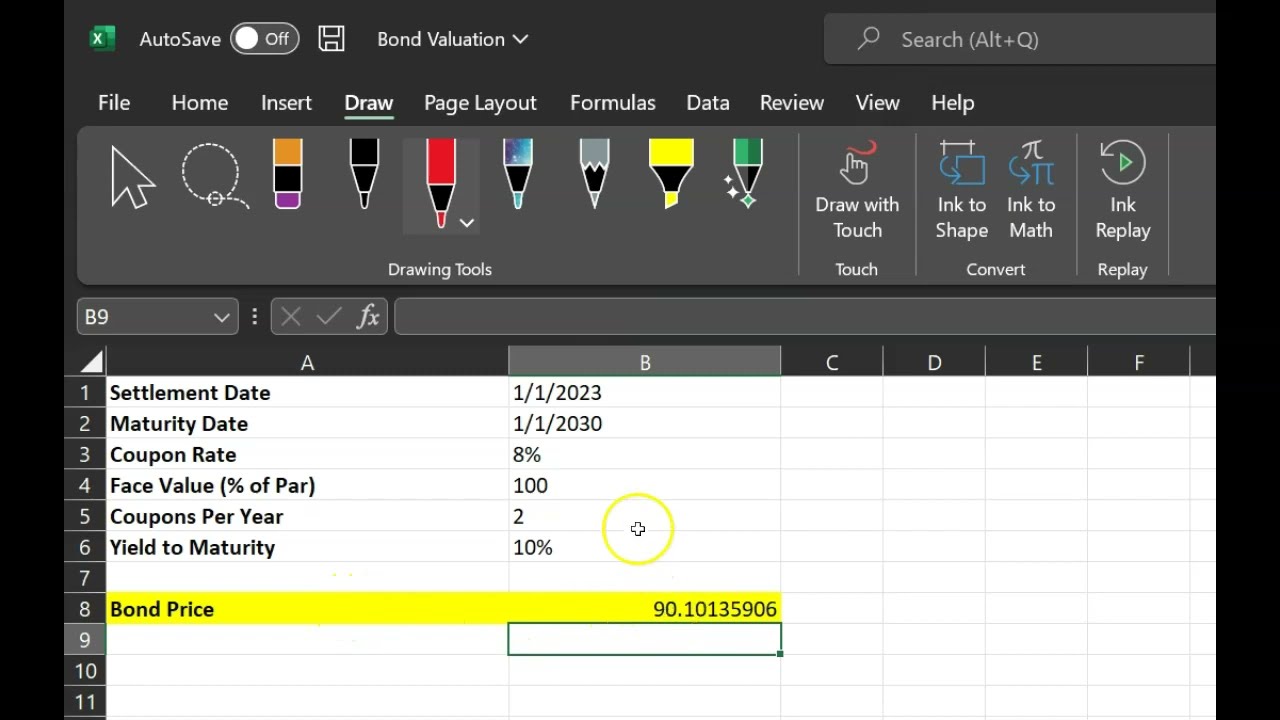Viewport: 1280px width, 720px height.
Task: Choose the yellow highlighter tool
Action: pyautogui.click(x=671, y=174)
